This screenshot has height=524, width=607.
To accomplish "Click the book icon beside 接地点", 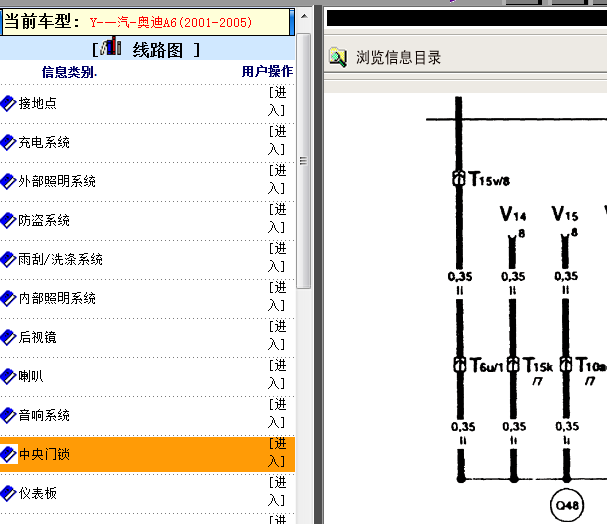I will click(x=8, y=104).
